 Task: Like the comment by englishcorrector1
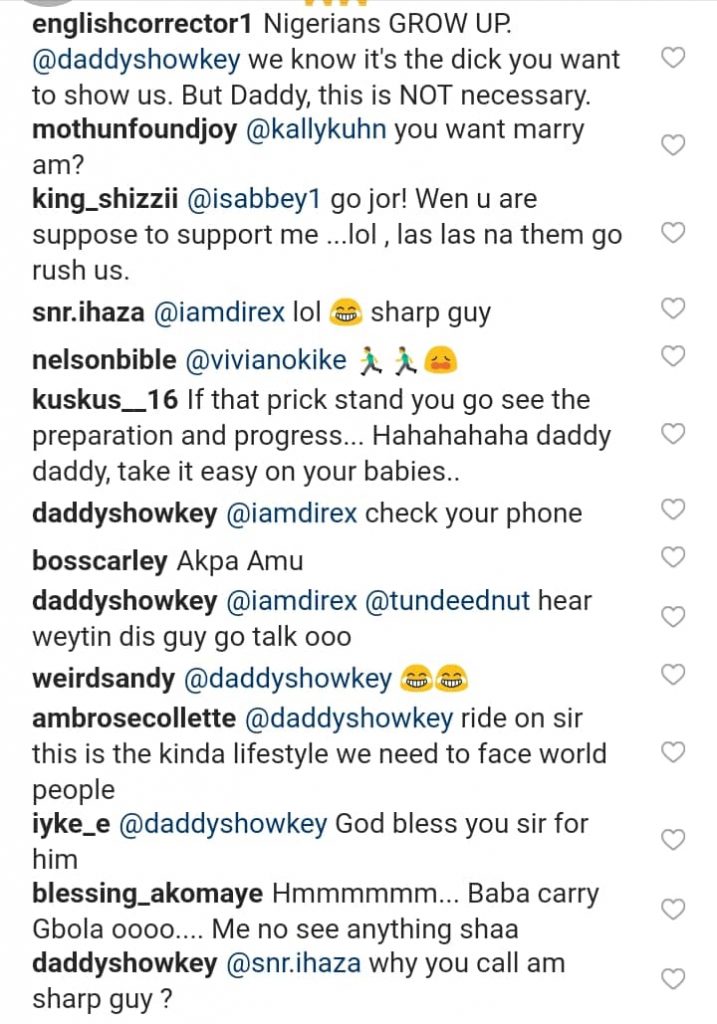[674, 58]
